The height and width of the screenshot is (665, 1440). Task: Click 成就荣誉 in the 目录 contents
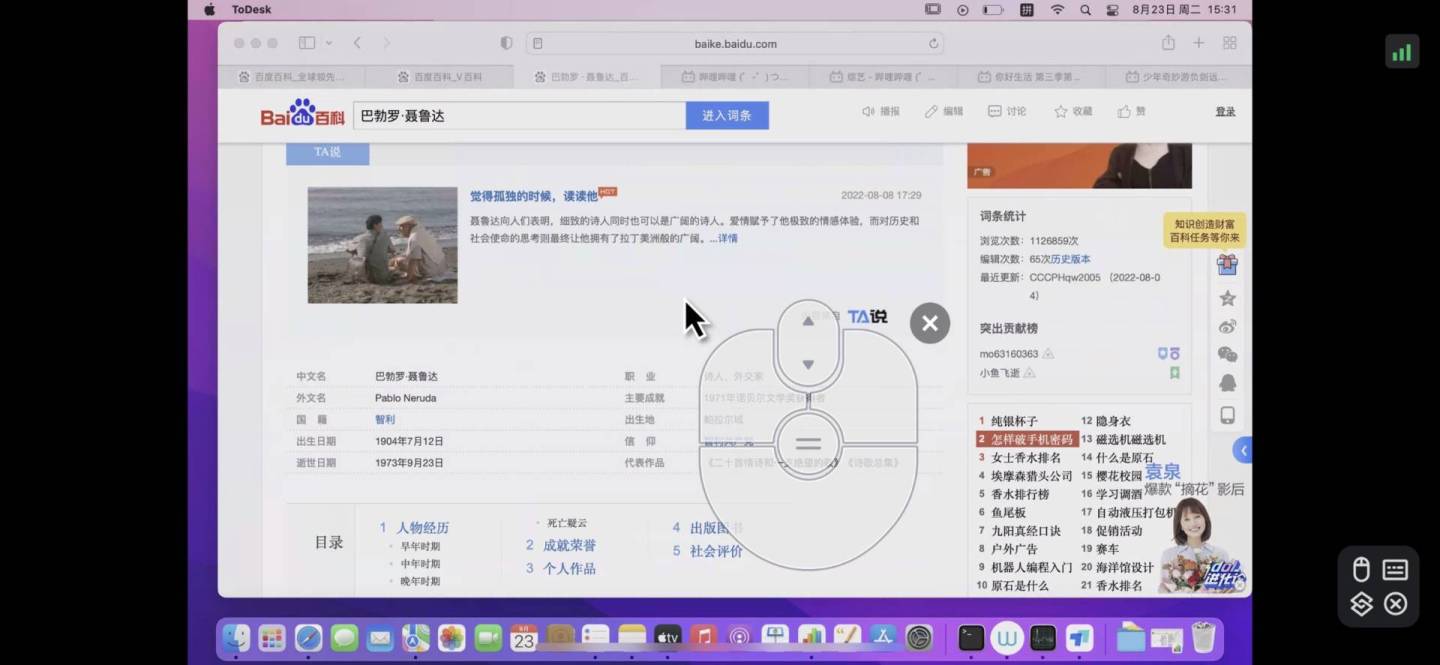click(x=569, y=546)
